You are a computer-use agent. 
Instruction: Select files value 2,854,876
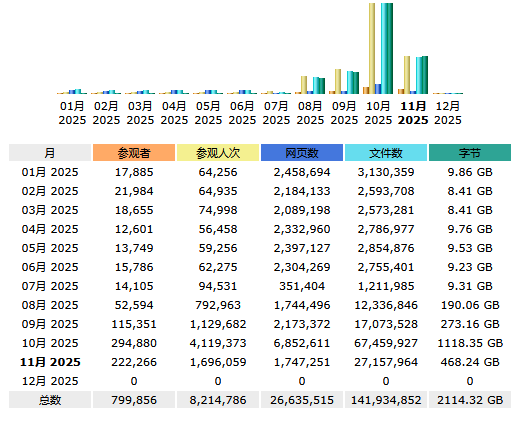(x=386, y=248)
